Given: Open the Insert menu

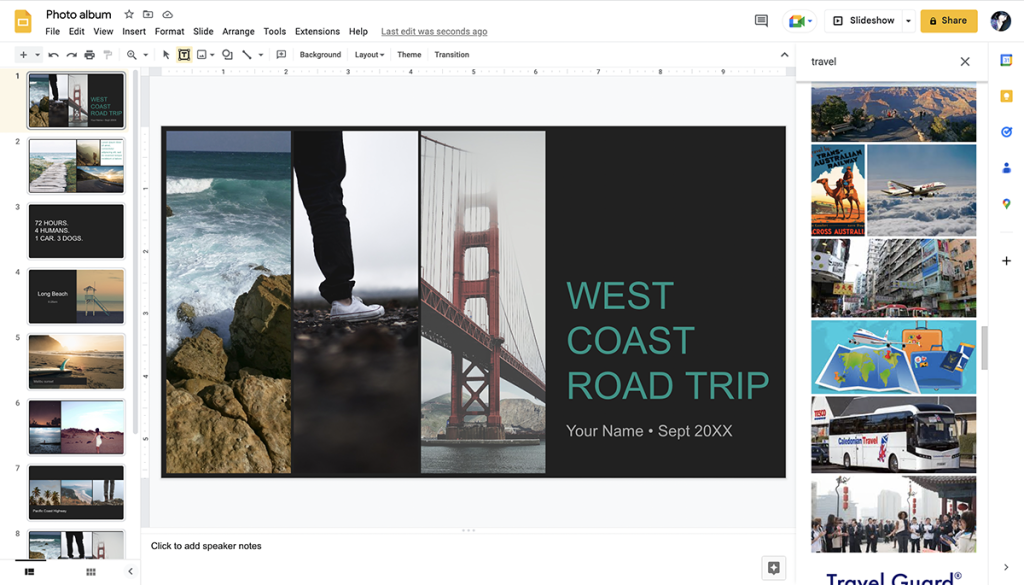Looking at the screenshot, I should coord(133,31).
